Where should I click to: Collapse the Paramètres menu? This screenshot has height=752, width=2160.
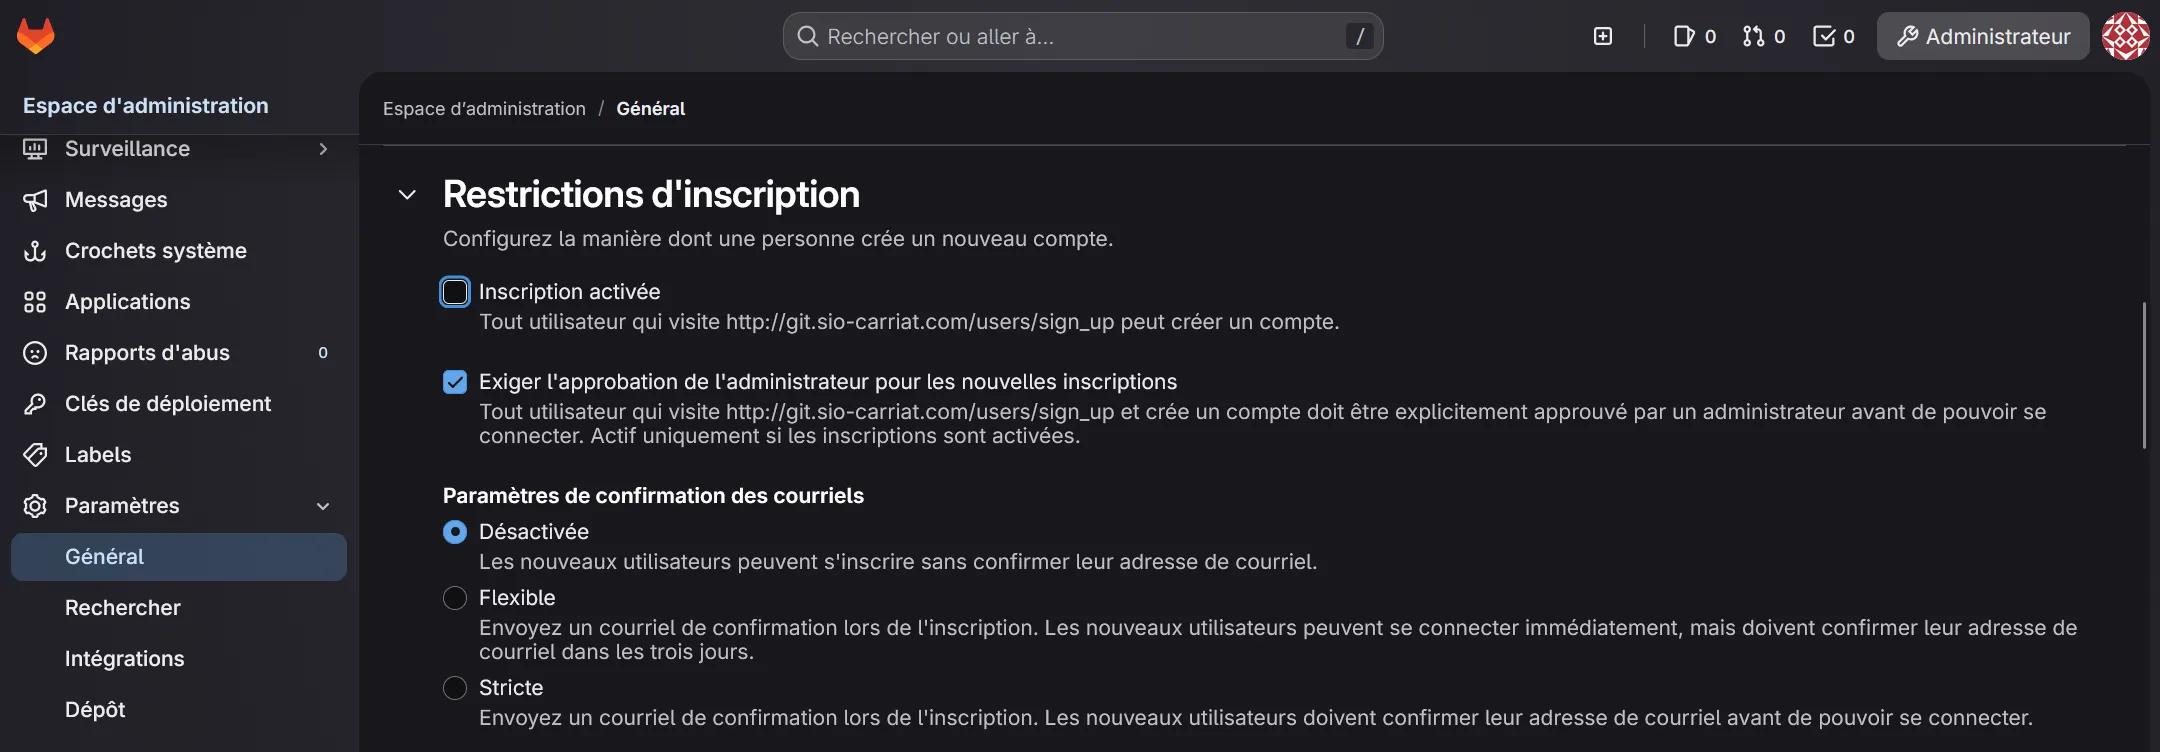tap(322, 506)
